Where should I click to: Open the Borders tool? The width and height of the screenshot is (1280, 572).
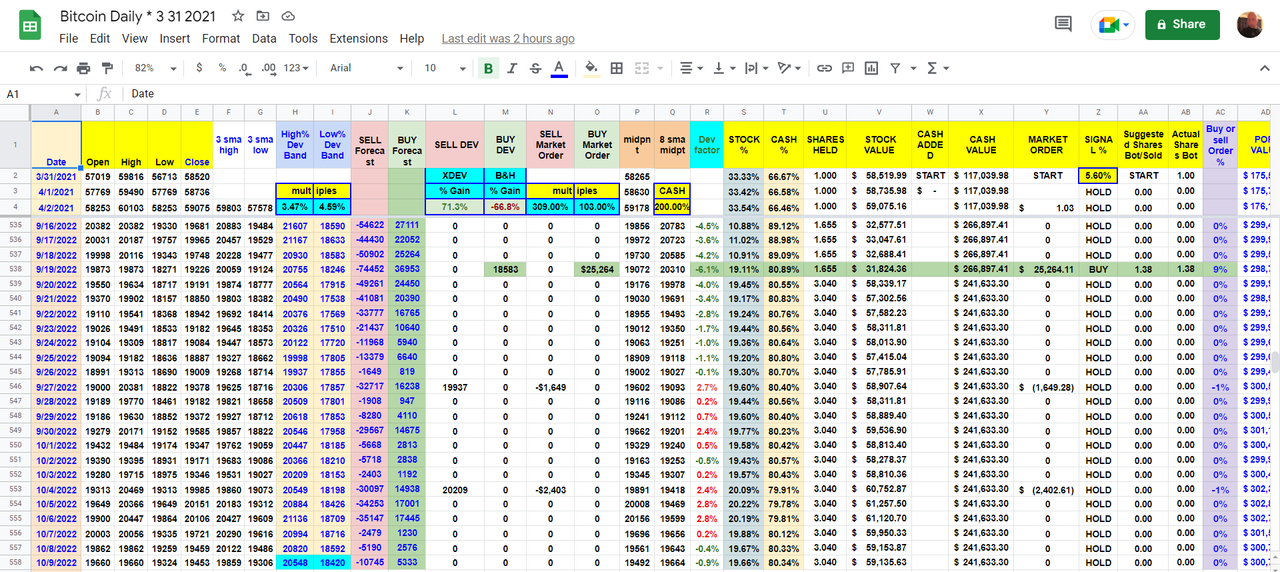click(616, 68)
